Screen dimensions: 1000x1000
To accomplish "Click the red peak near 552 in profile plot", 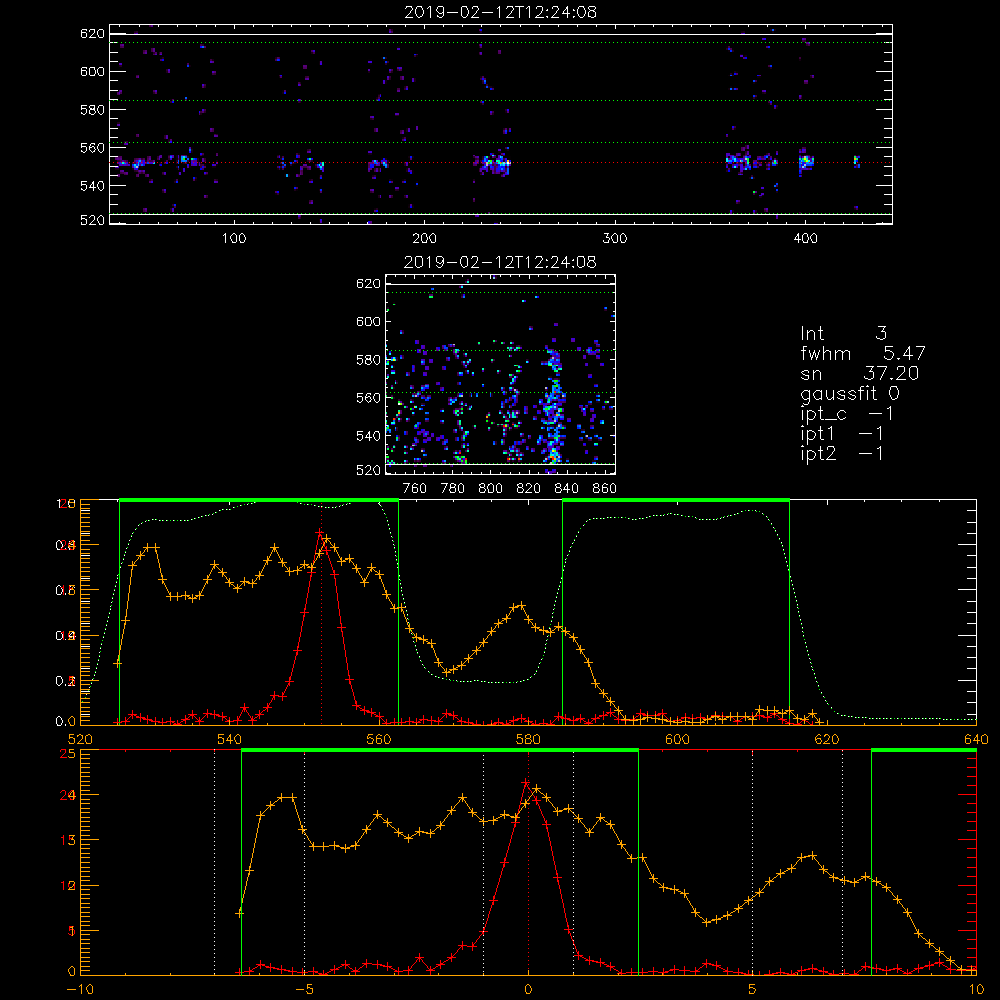I will [x=320, y=533].
